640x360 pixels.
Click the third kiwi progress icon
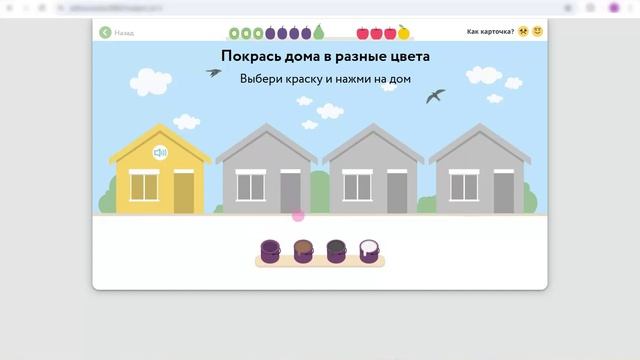point(258,33)
